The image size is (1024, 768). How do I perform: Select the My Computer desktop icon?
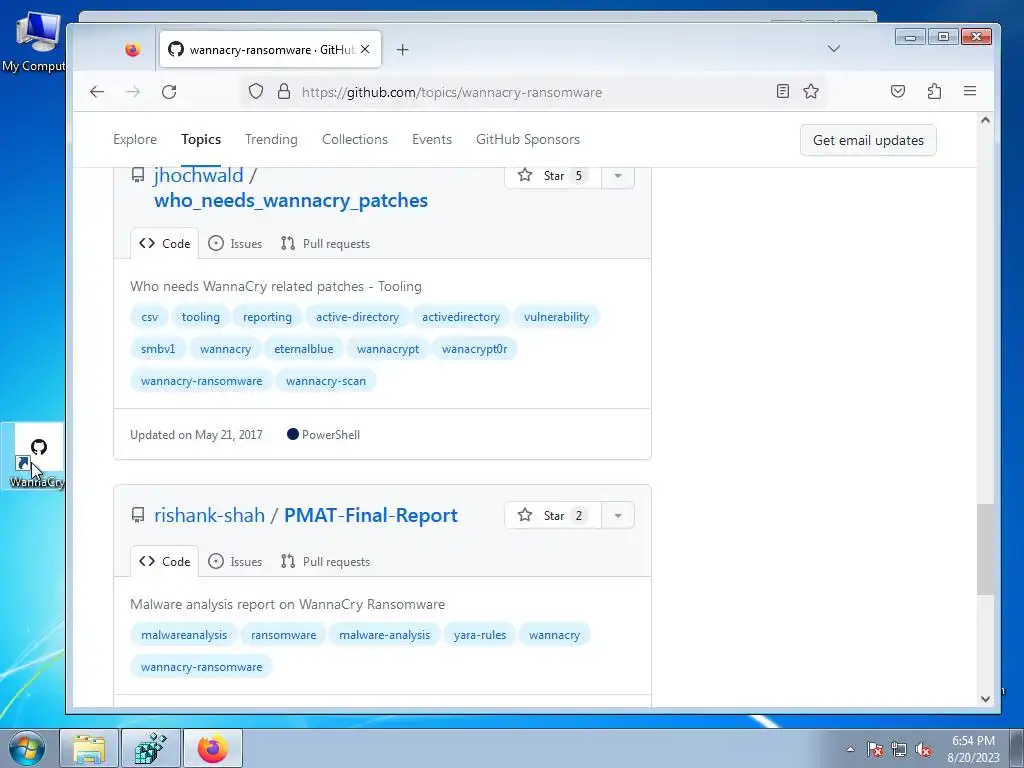36,40
